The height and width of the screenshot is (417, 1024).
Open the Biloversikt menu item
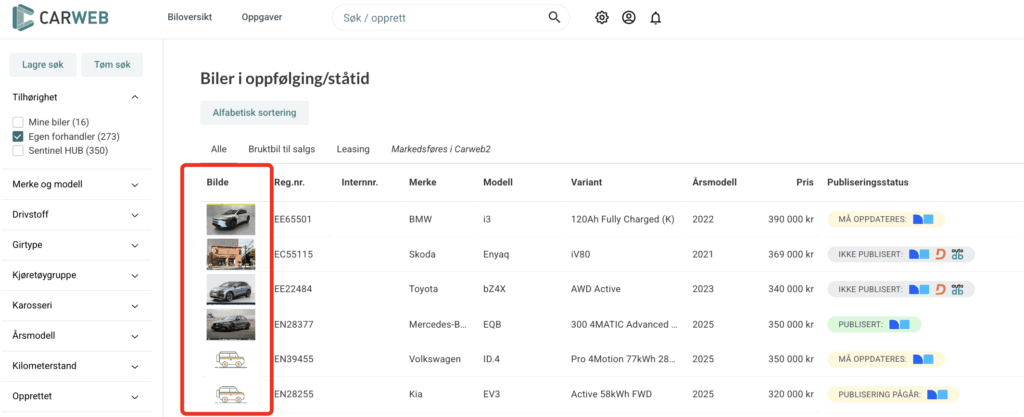pos(189,18)
